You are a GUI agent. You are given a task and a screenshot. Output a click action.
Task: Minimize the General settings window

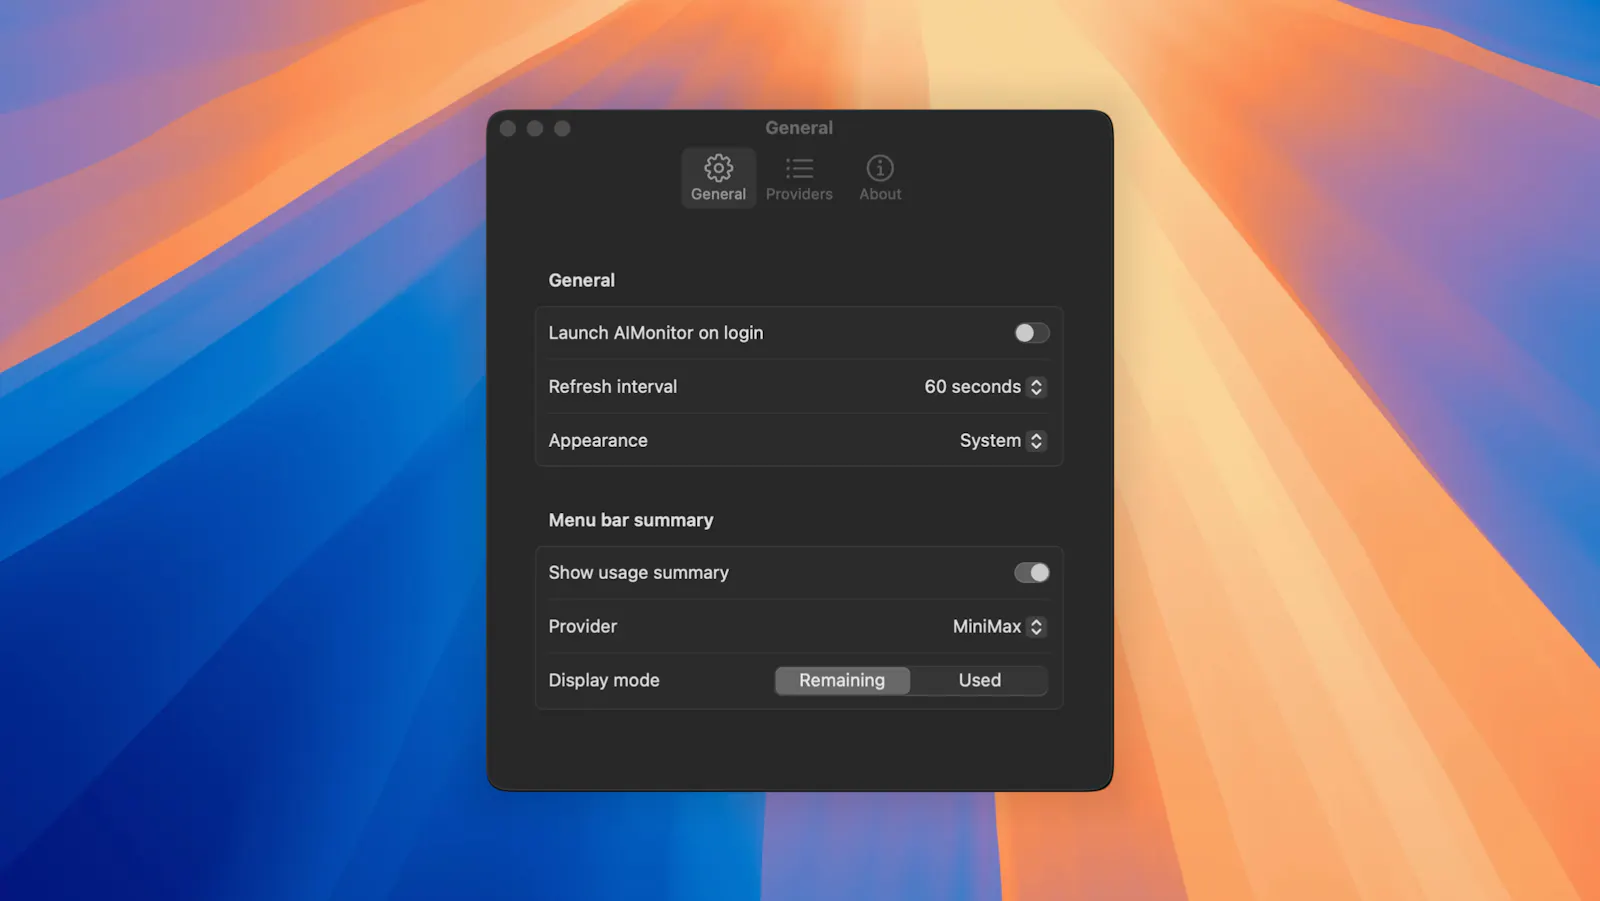point(535,128)
